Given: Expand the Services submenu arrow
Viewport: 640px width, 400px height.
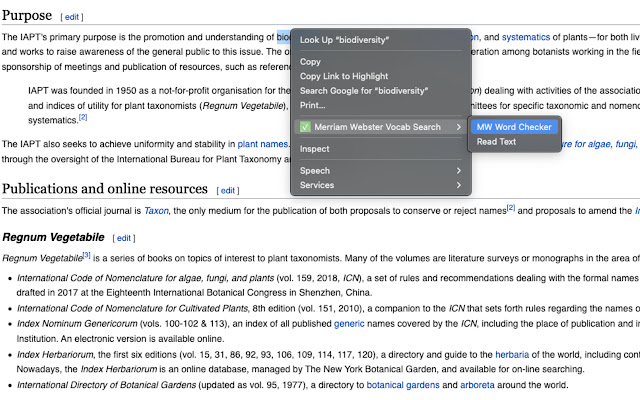Looking at the screenshot, I should pyautogui.click(x=459, y=185).
